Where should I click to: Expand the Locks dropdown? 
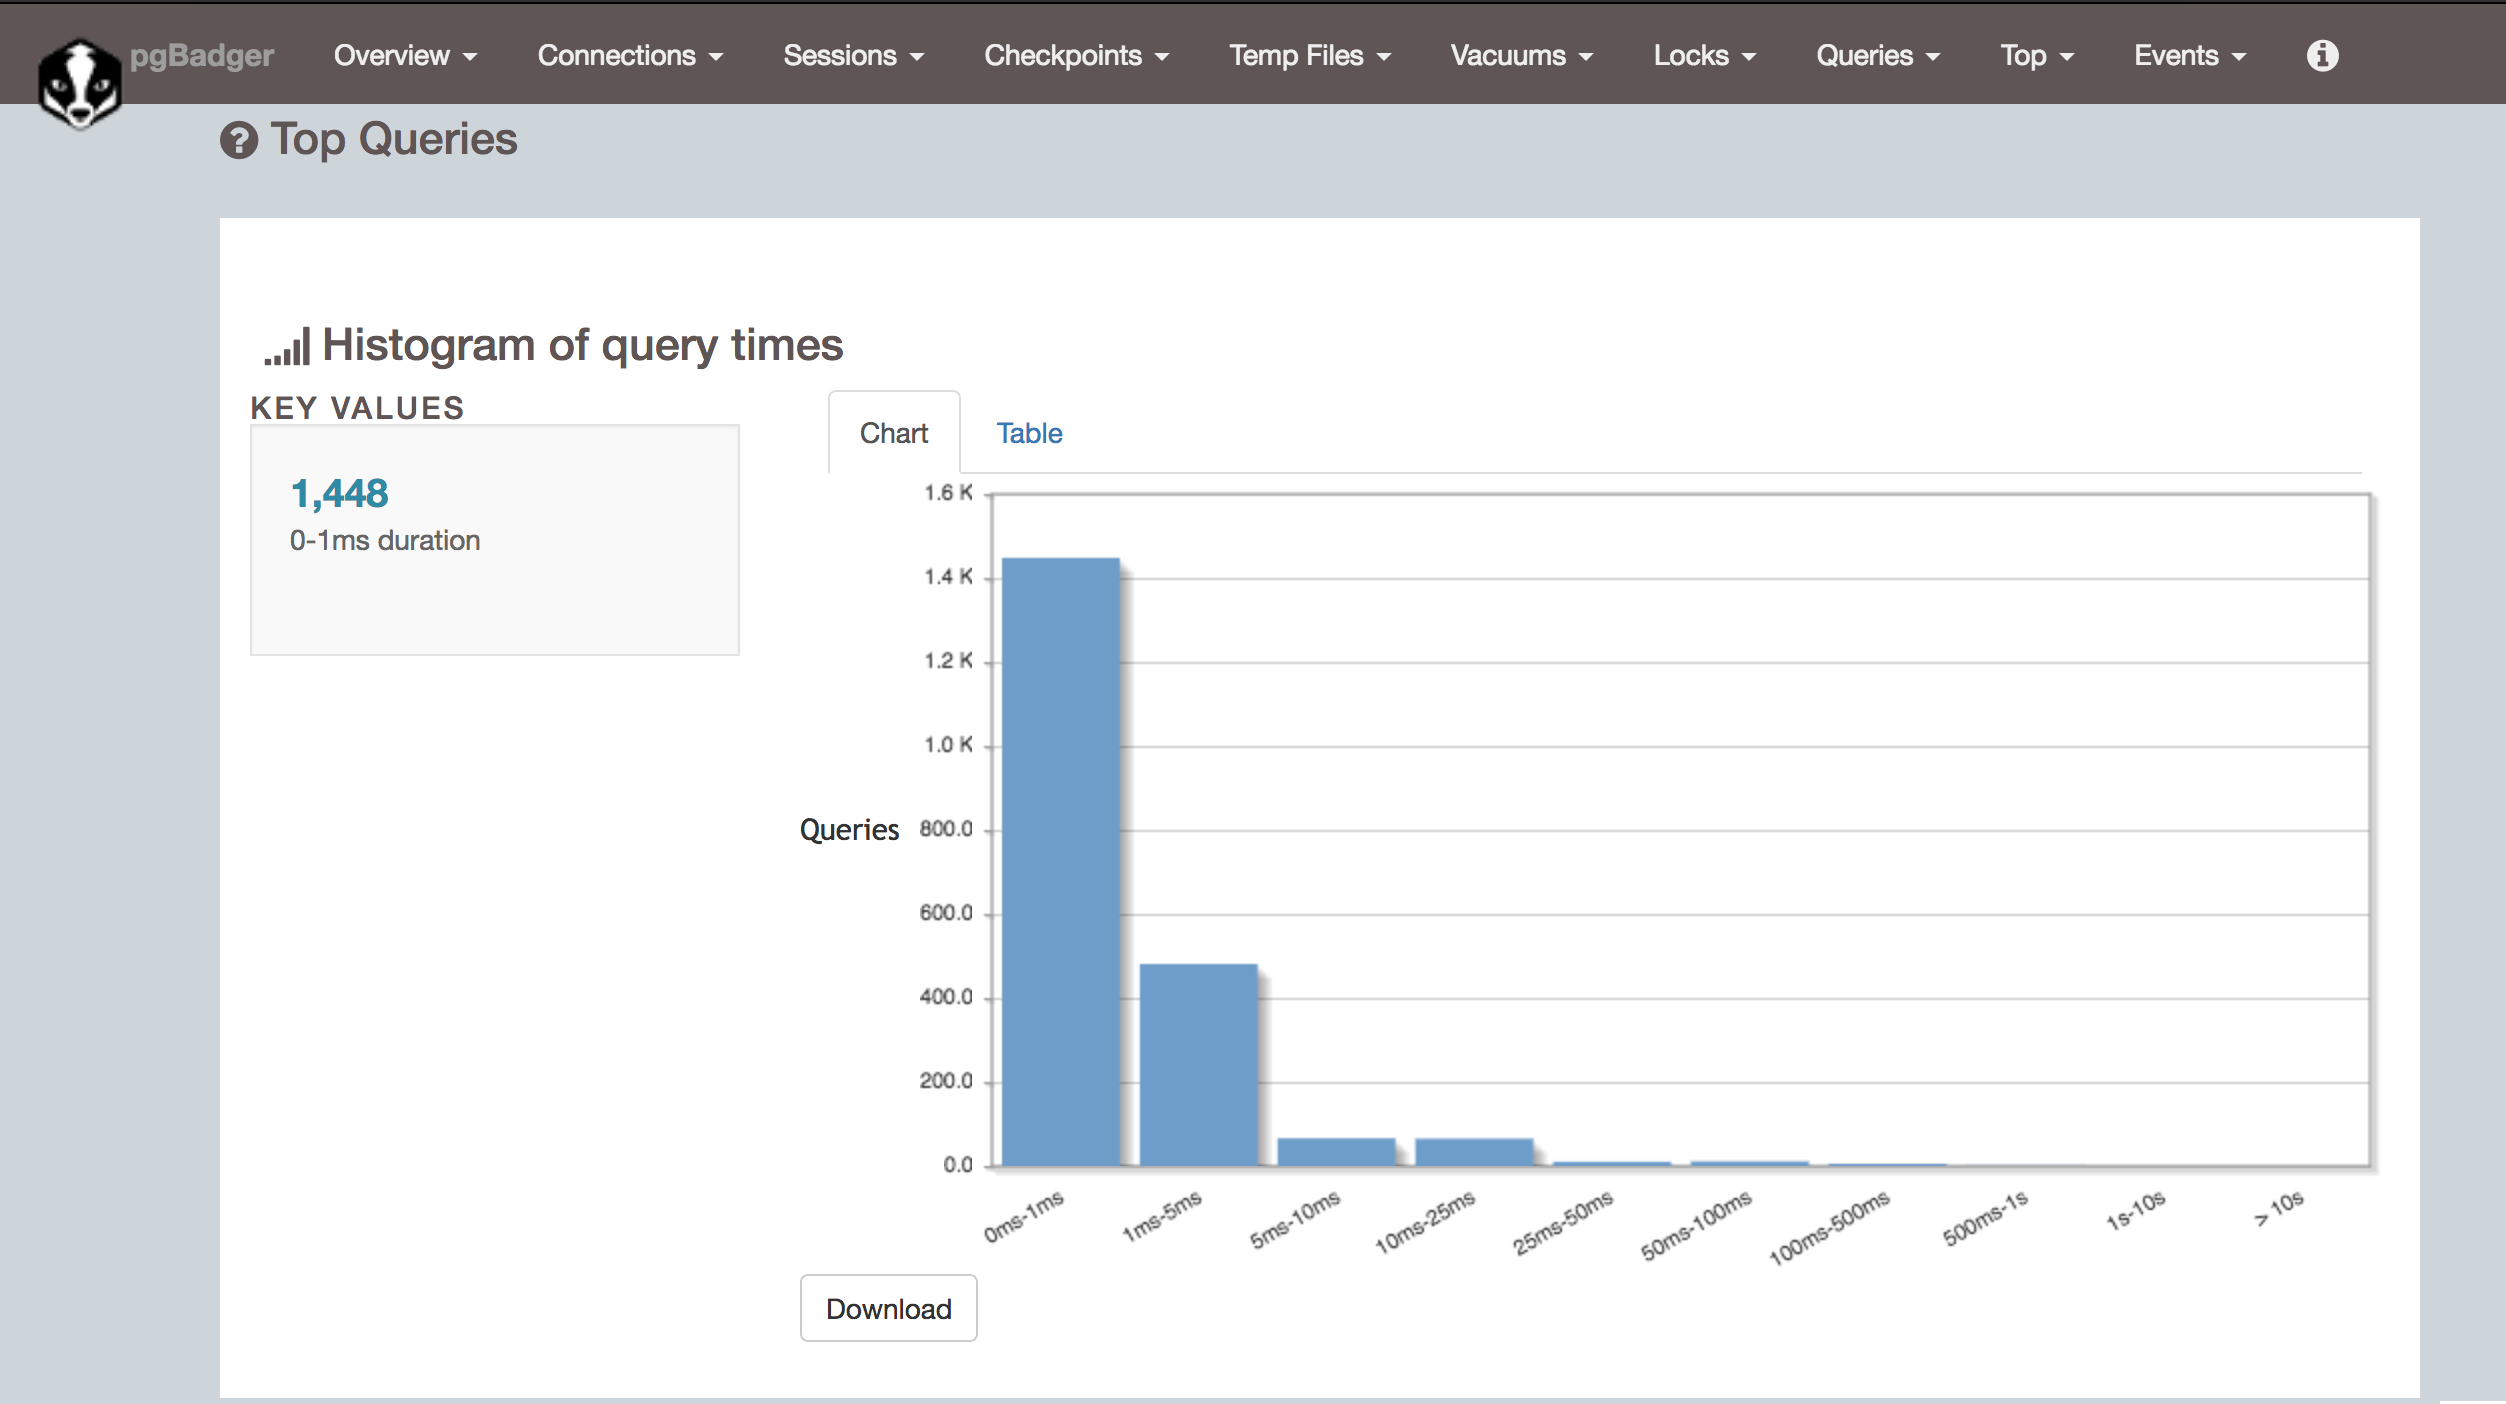1704,55
